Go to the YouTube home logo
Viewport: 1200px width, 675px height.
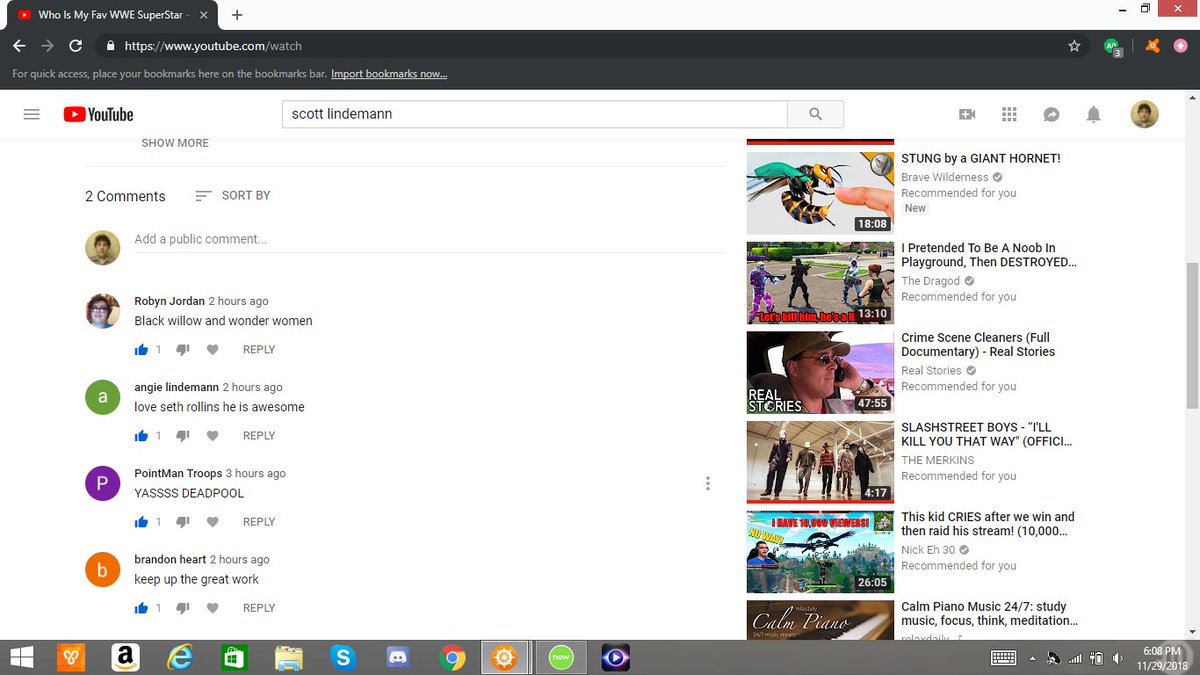[x=98, y=114]
